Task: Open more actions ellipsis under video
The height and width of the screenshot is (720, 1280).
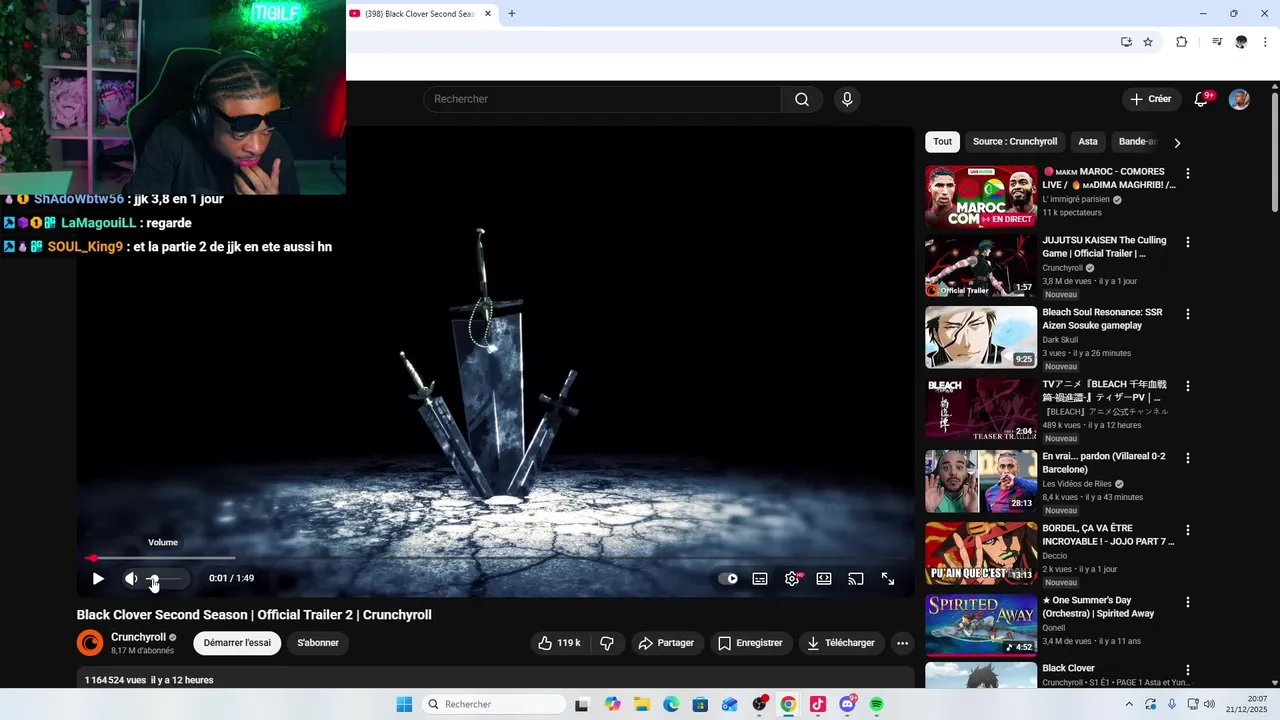Action: coord(902,643)
